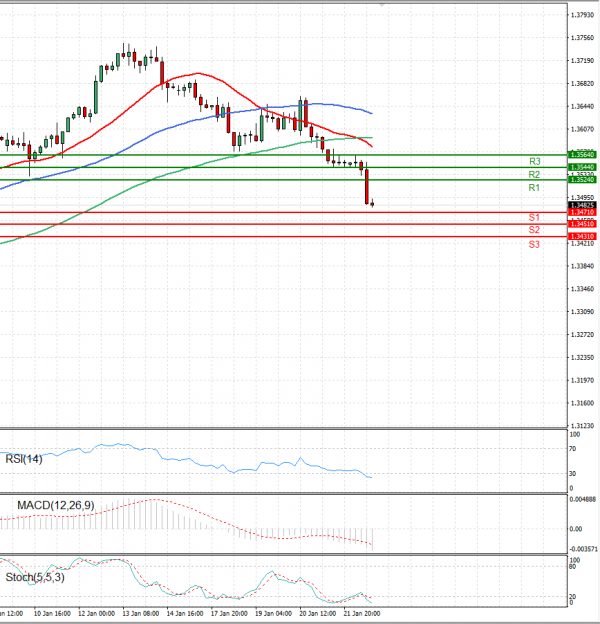Click the 1.33460 price axis value
The height and width of the screenshot is (624, 600).
582,289
